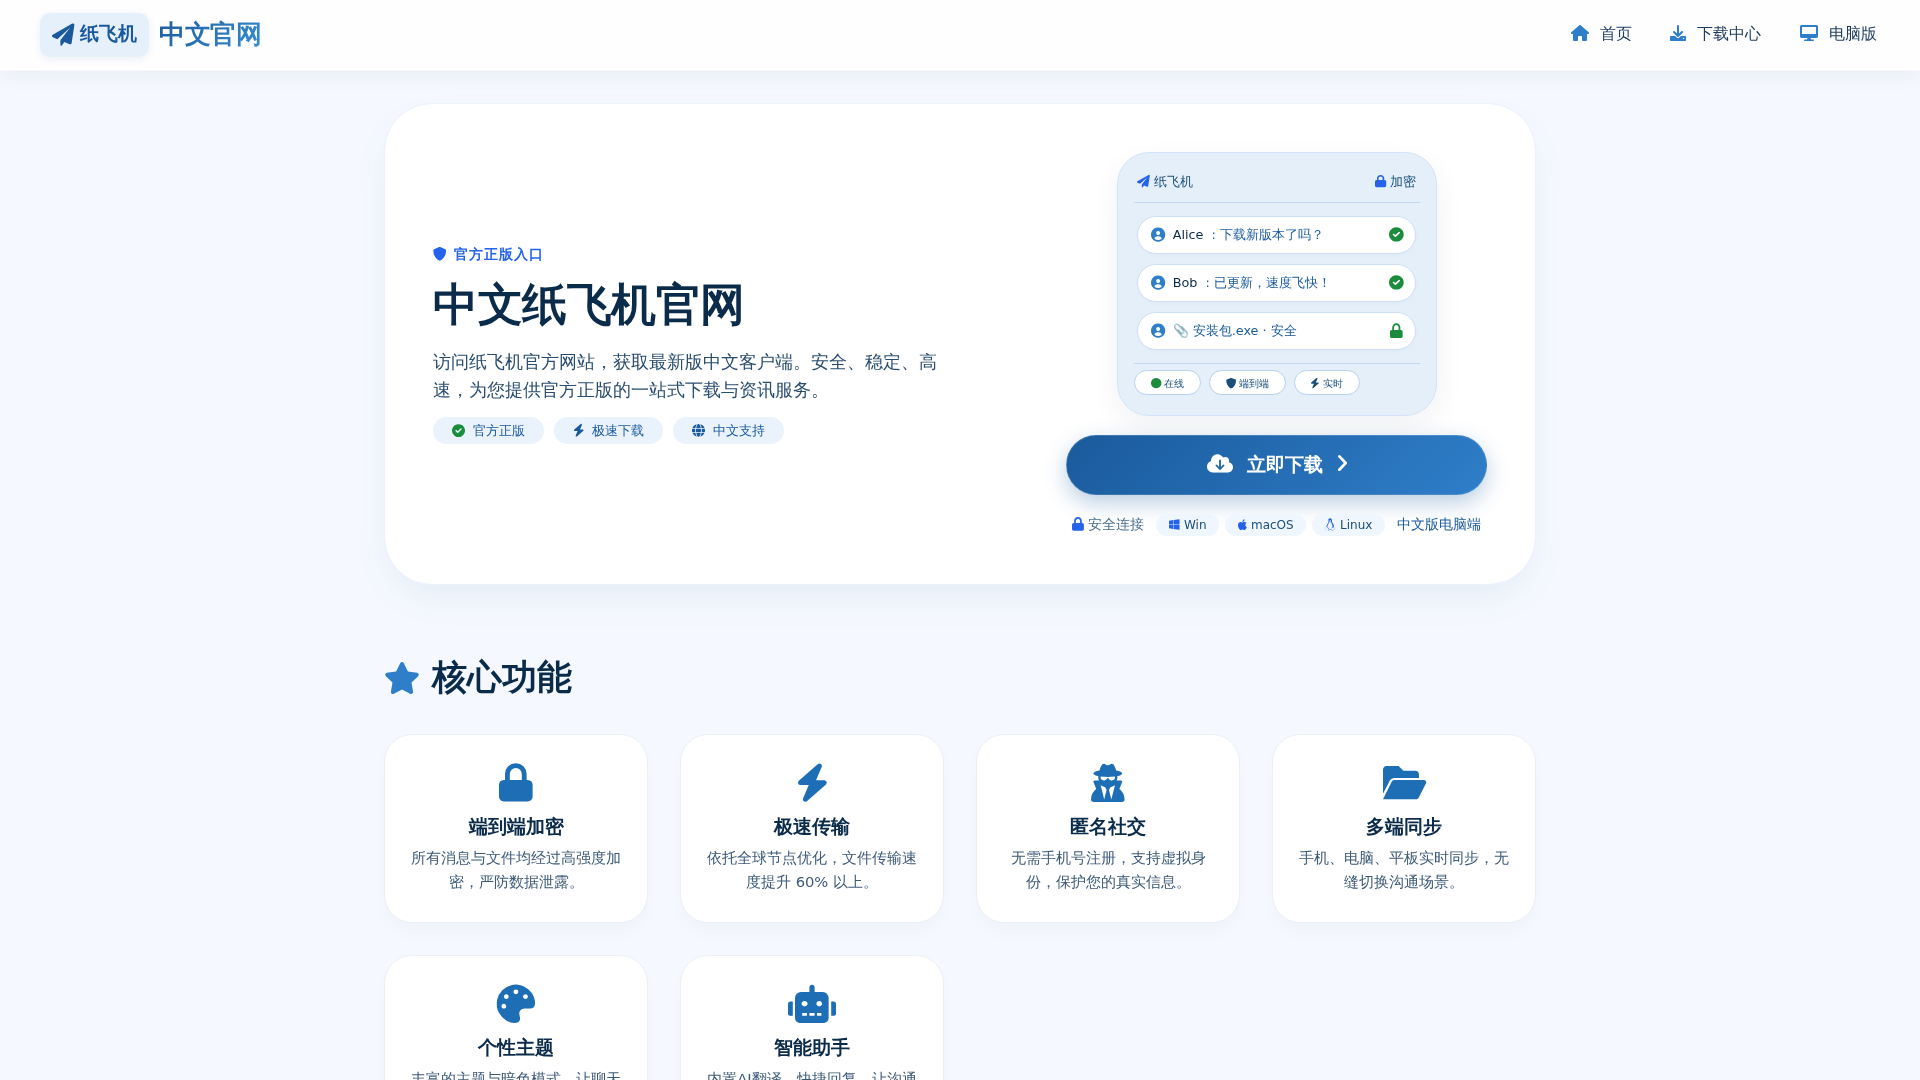
Task: Click Alice's avatar icon
Action: coord(1158,235)
